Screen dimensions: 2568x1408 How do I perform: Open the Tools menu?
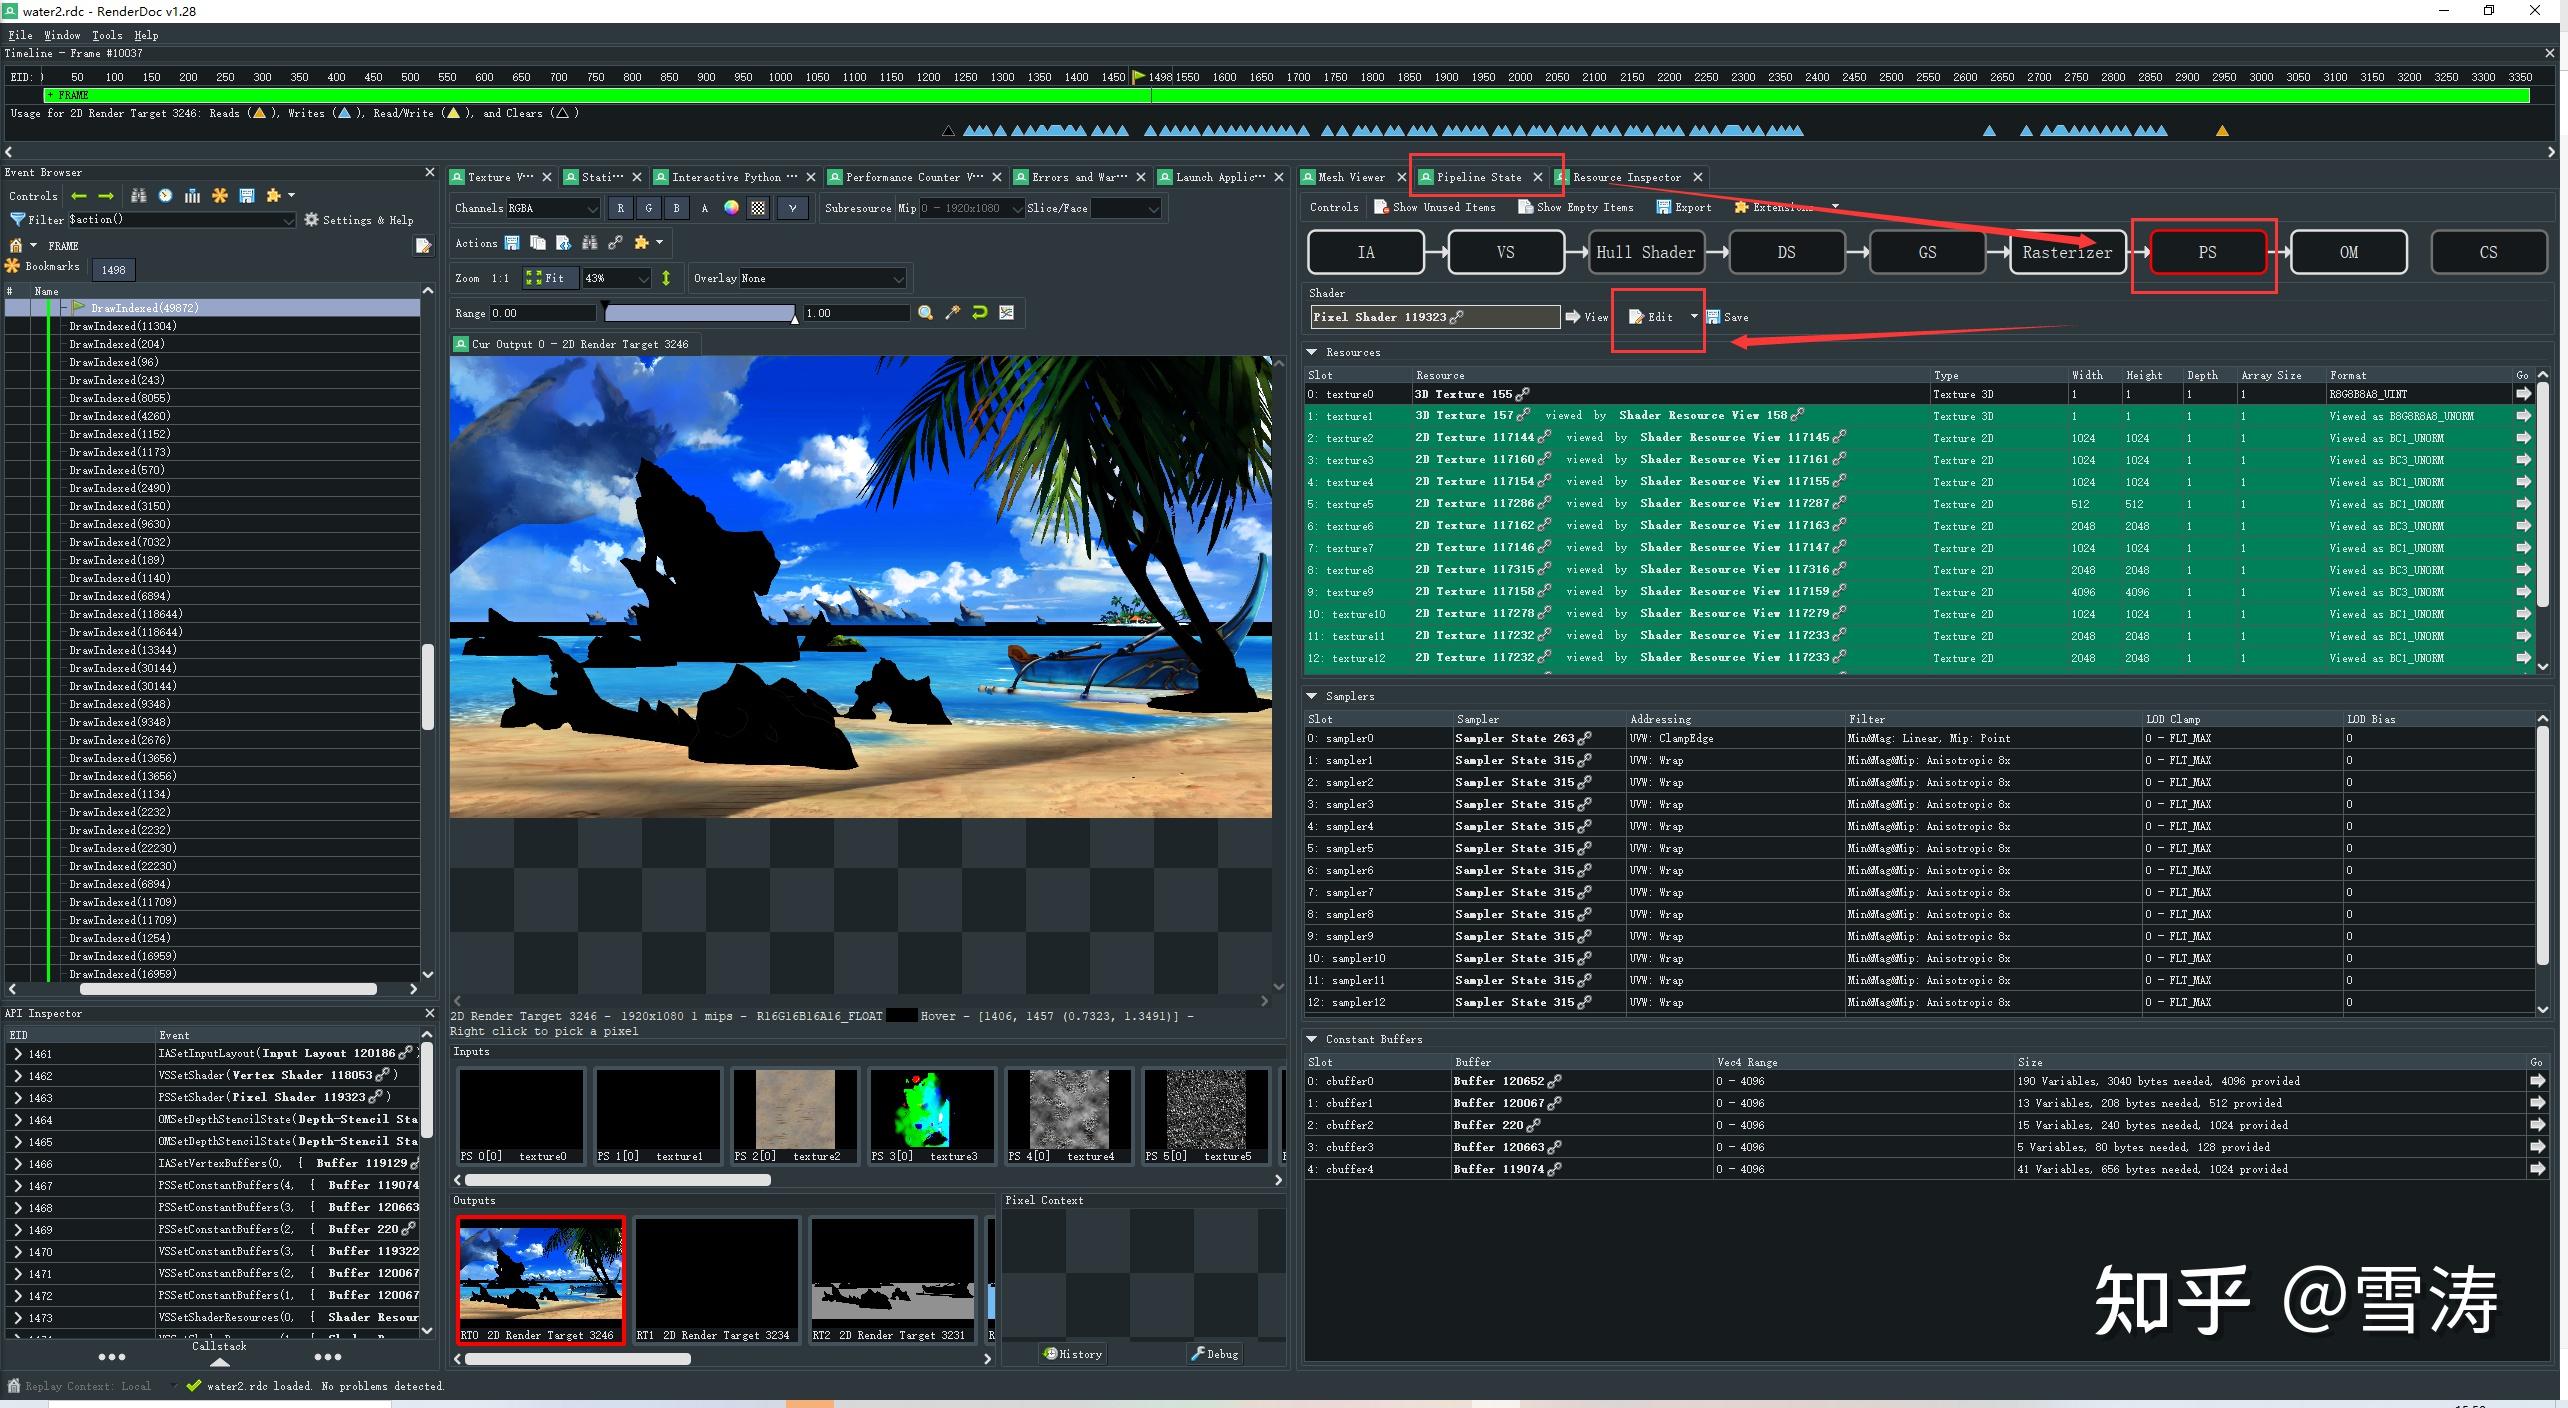point(107,35)
